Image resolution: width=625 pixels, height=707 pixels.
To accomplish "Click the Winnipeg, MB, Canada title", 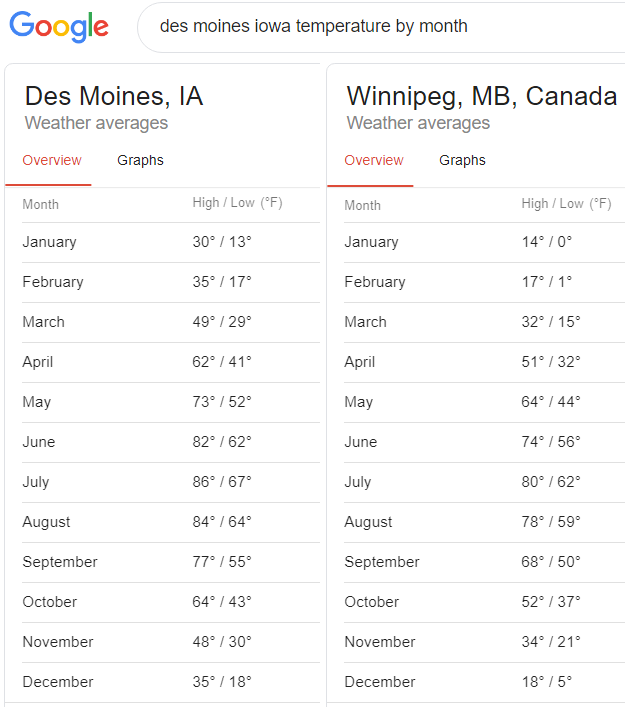I will coord(481,96).
